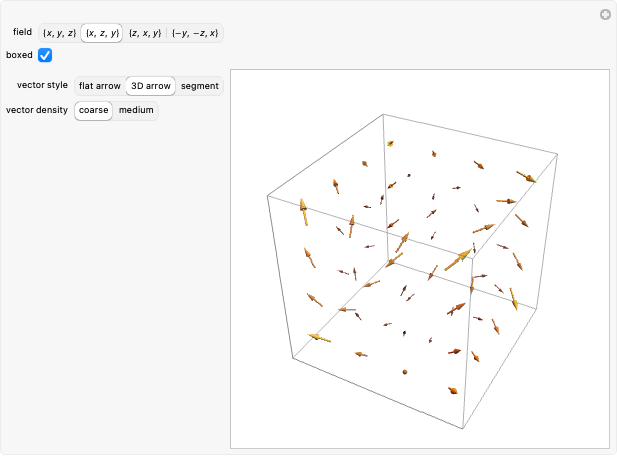
Task: Select the {x, z, y} field option
Action: coord(102,33)
